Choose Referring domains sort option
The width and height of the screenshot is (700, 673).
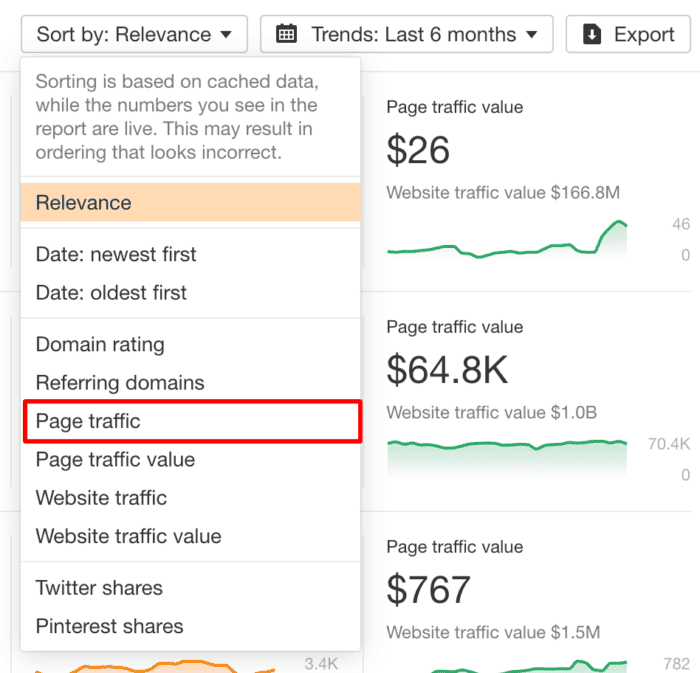point(120,383)
